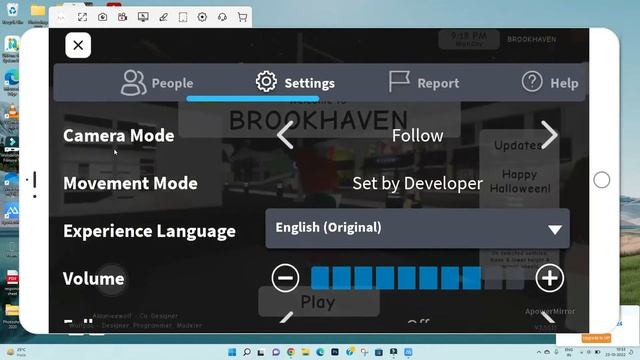This screenshot has height=360, width=640.
Task: Click the device rotate icon in toolbar
Action: pyautogui.click(x=183, y=17)
